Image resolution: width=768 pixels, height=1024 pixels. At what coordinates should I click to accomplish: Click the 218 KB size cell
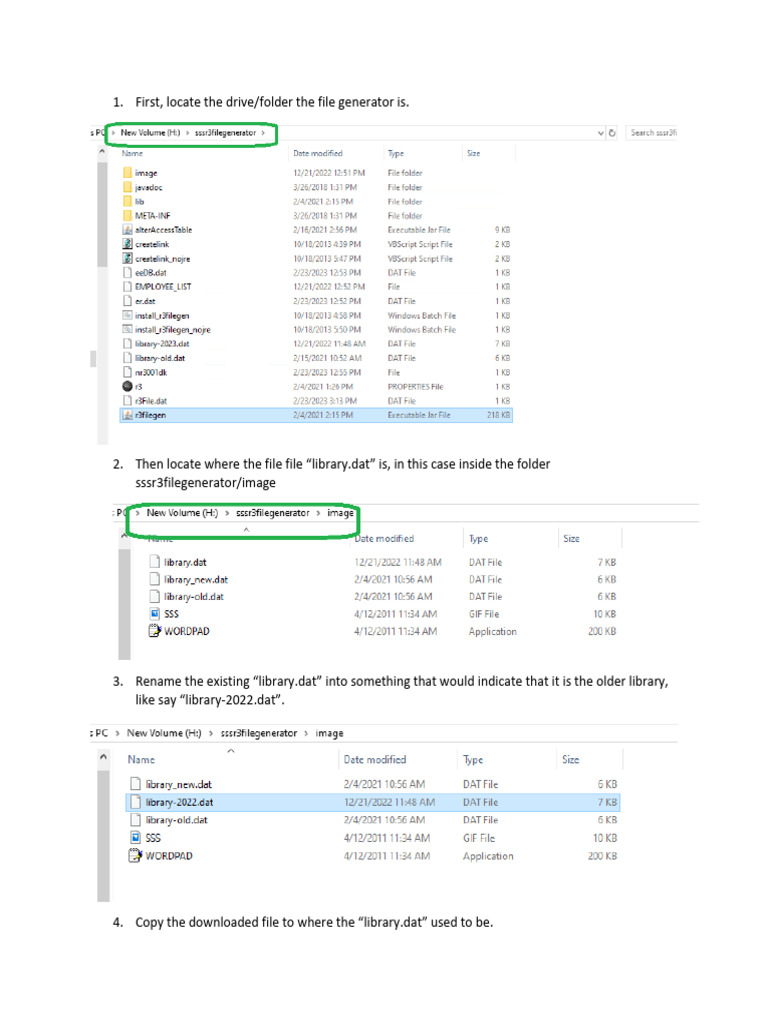[x=498, y=415]
